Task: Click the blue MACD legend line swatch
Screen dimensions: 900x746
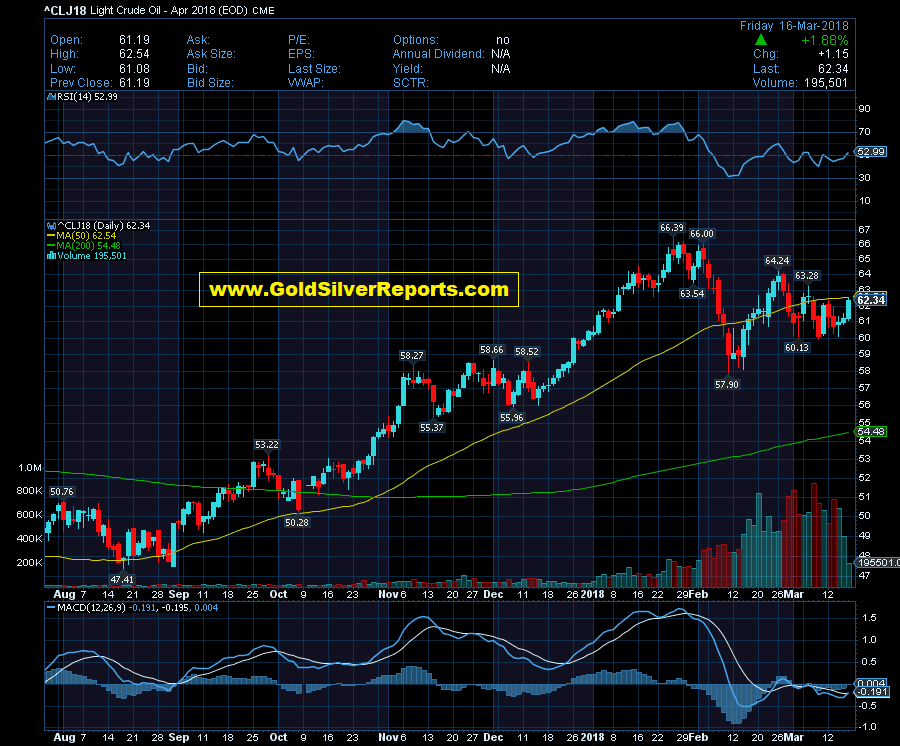Action: pos(51,608)
